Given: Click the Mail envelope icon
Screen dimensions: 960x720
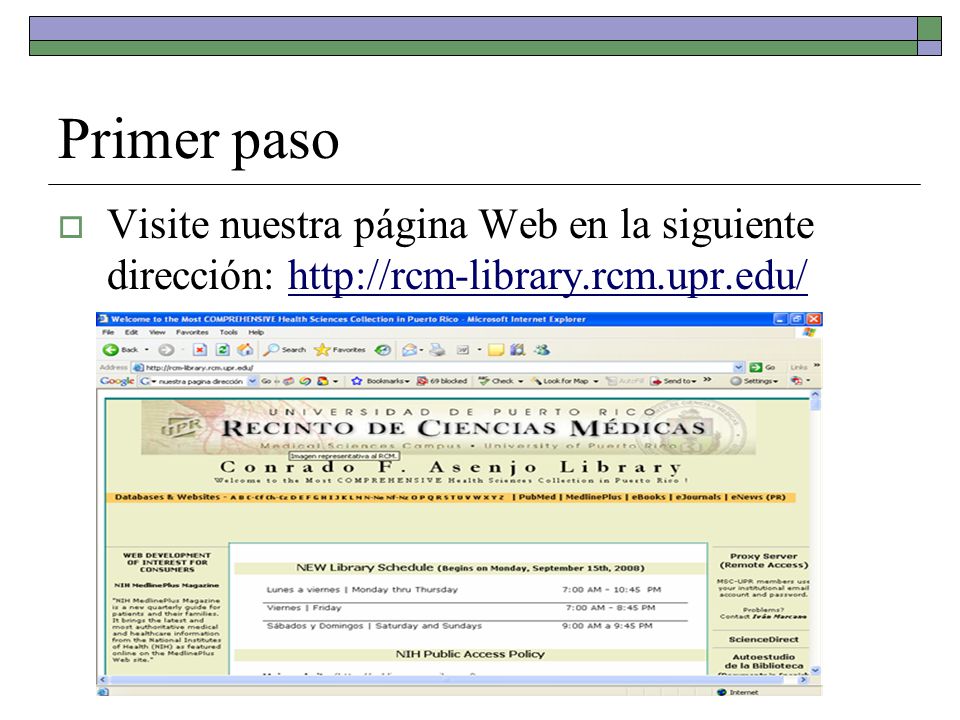Looking at the screenshot, I should point(409,350).
